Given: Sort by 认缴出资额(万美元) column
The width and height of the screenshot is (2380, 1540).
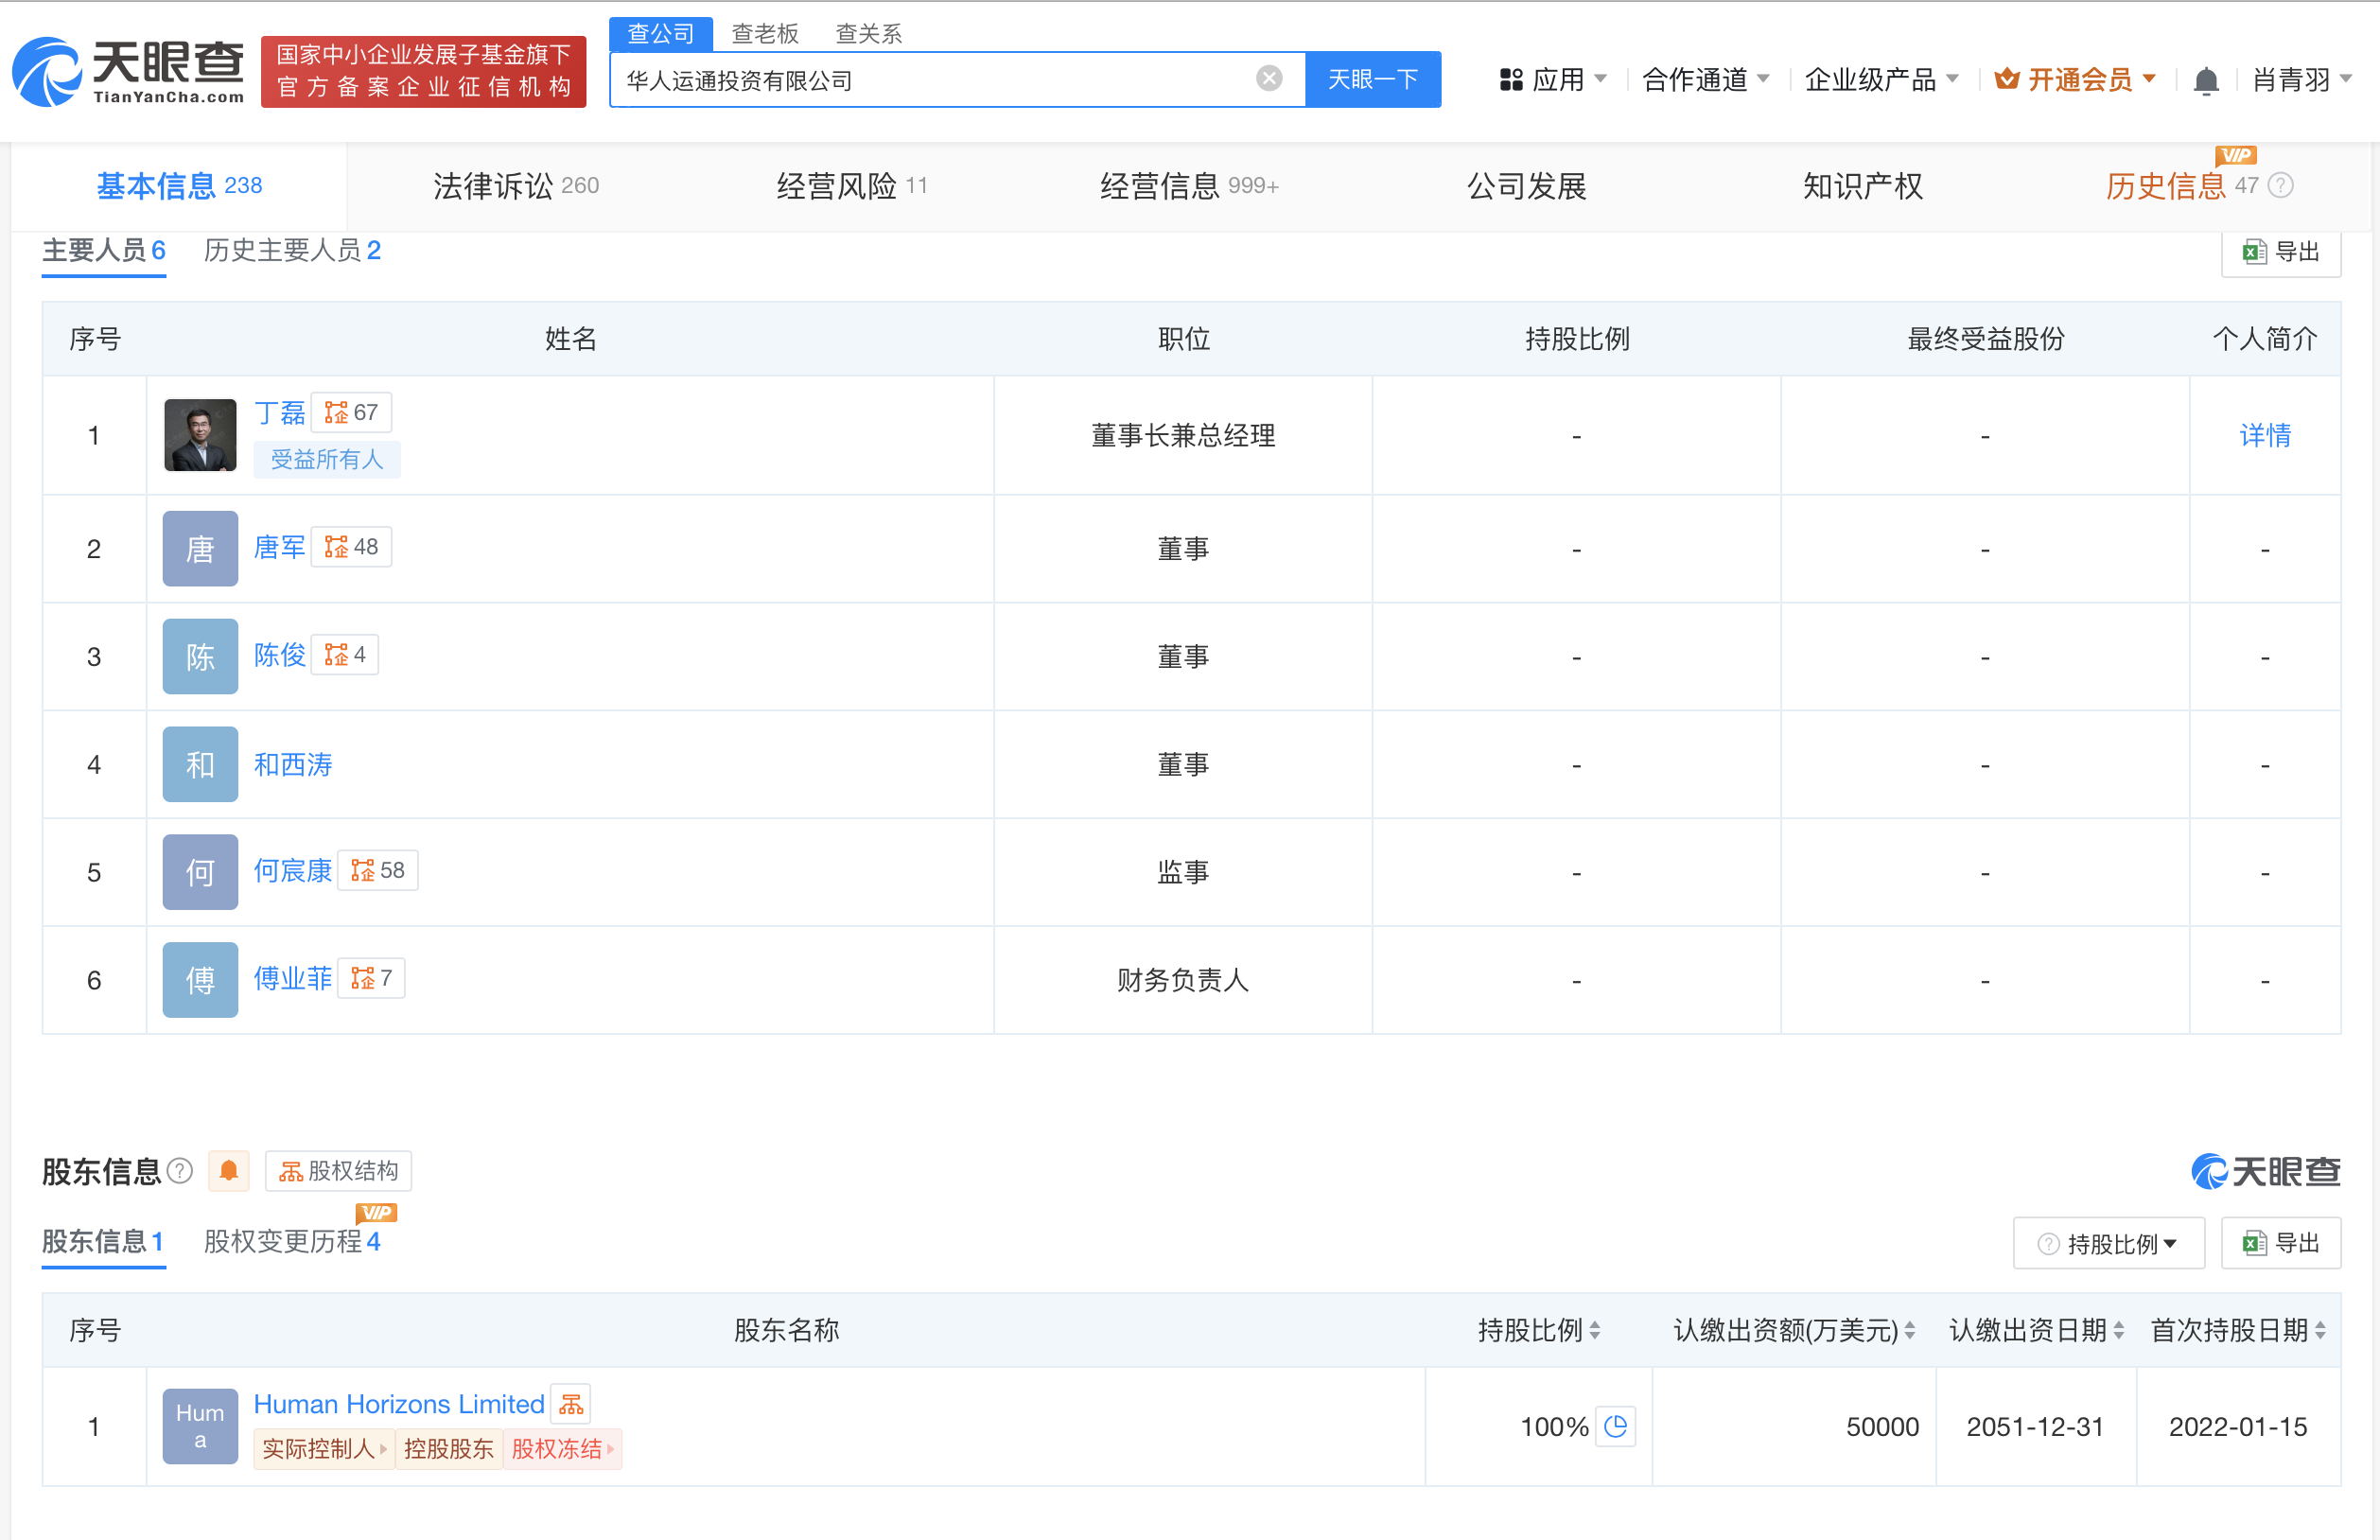Looking at the screenshot, I should click(x=1910, y=1330).
